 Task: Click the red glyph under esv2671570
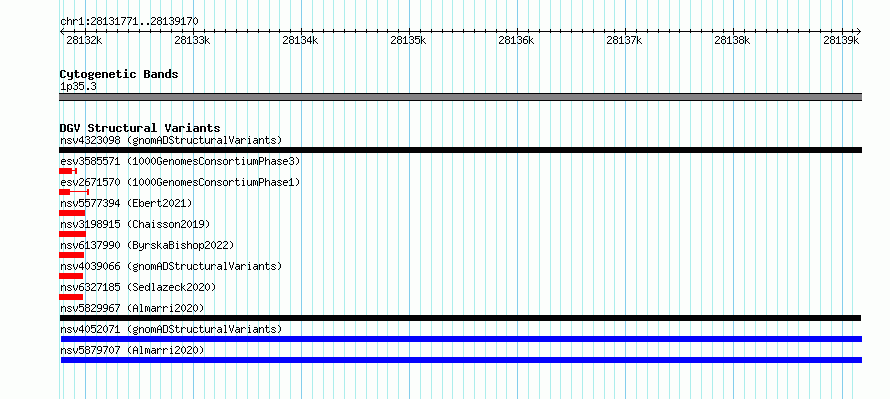tap(74, 192)
